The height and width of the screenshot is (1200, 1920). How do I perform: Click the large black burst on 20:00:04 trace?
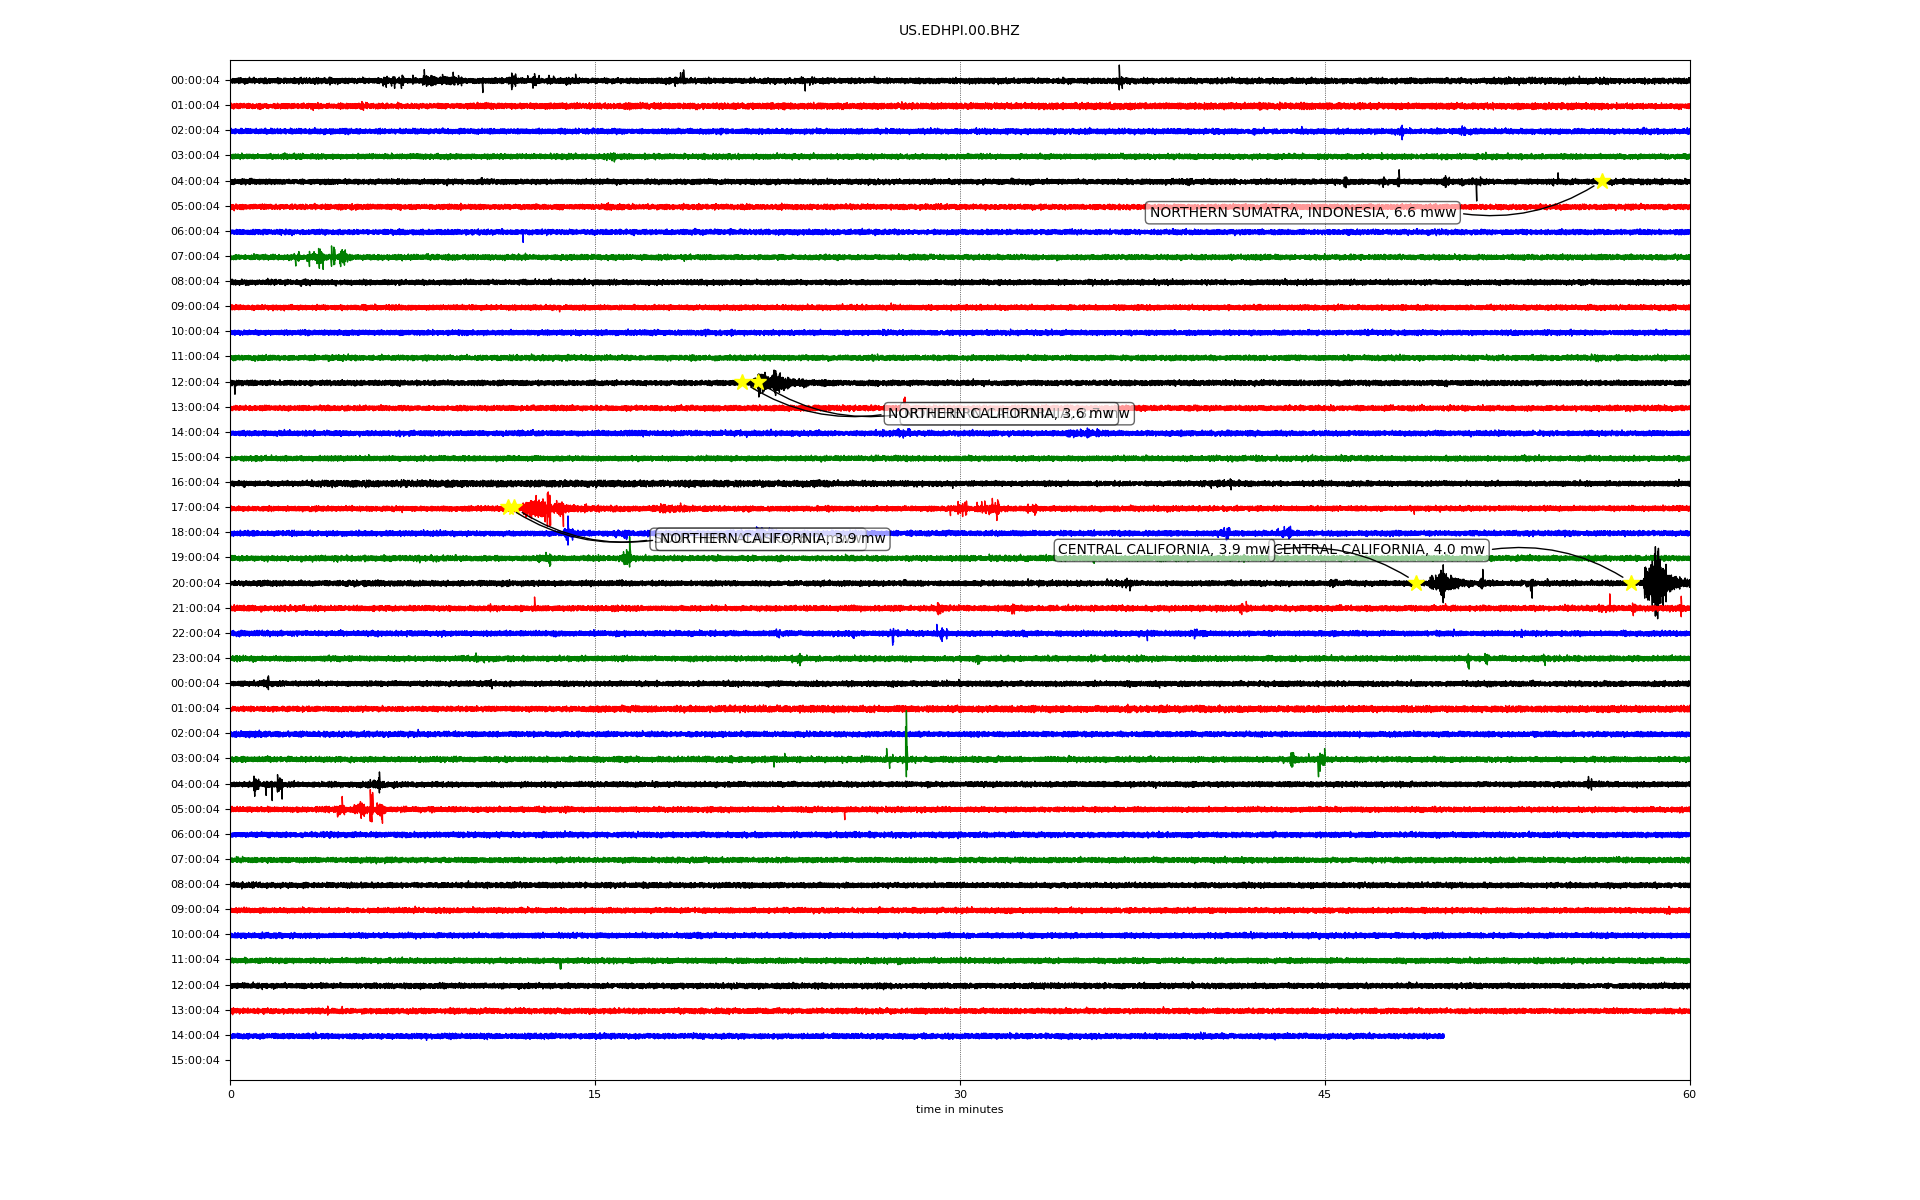tap(1656, 582)
